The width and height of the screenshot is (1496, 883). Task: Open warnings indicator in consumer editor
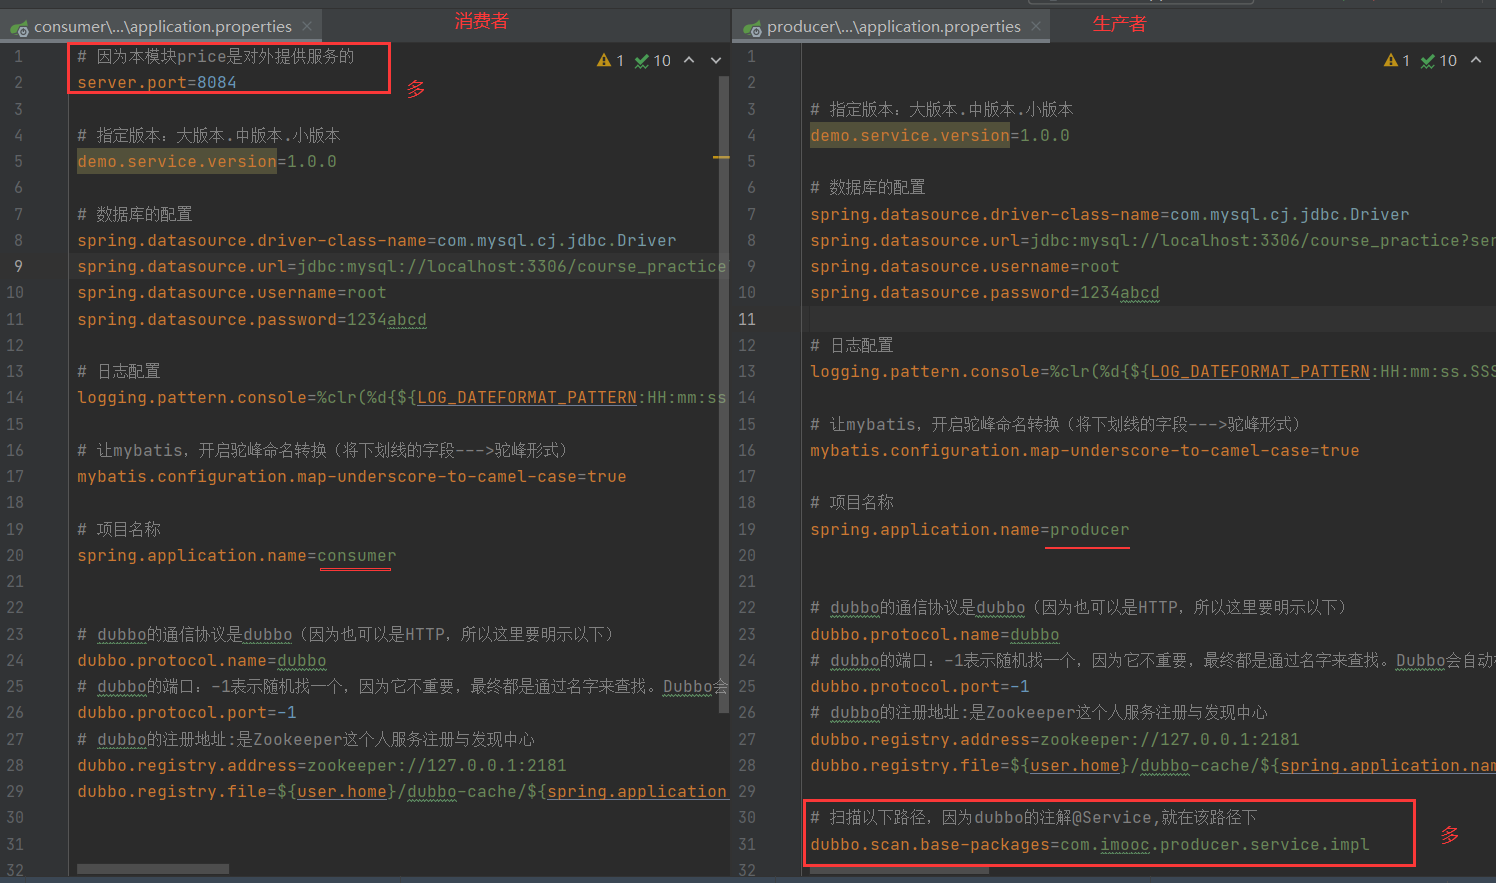click(610, 61)
